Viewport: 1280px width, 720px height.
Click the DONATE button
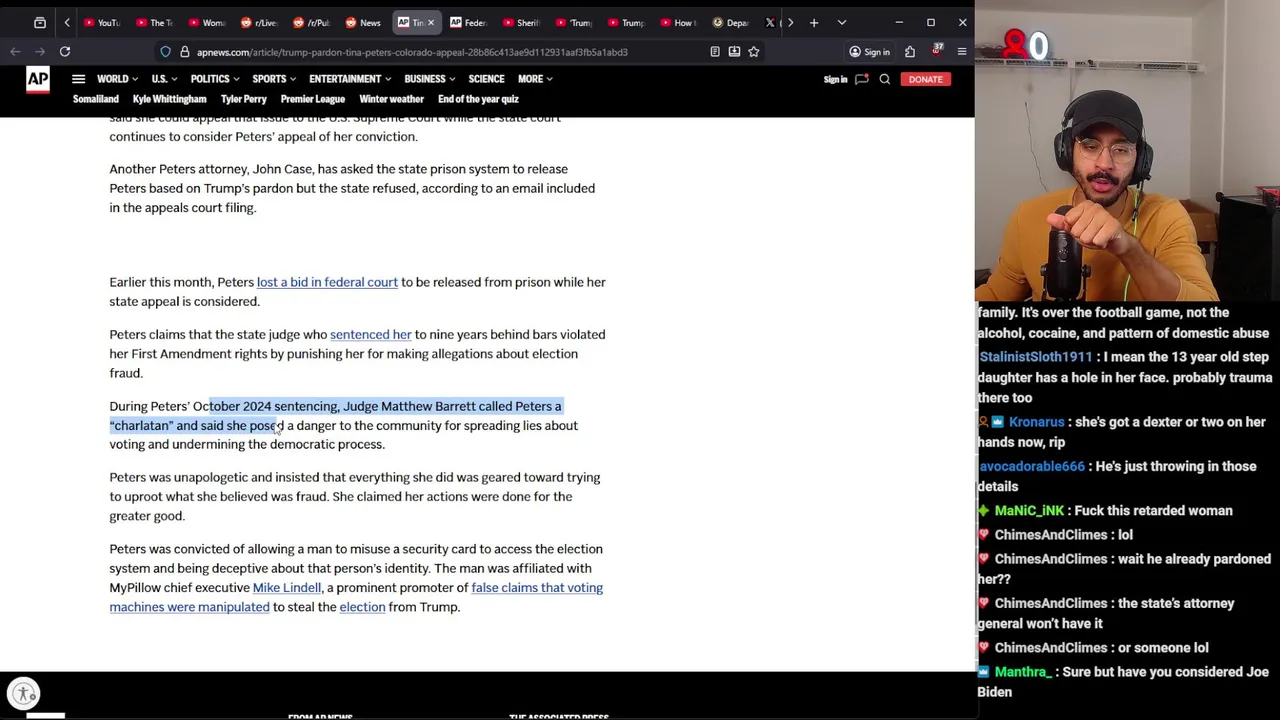coord(926,79)
